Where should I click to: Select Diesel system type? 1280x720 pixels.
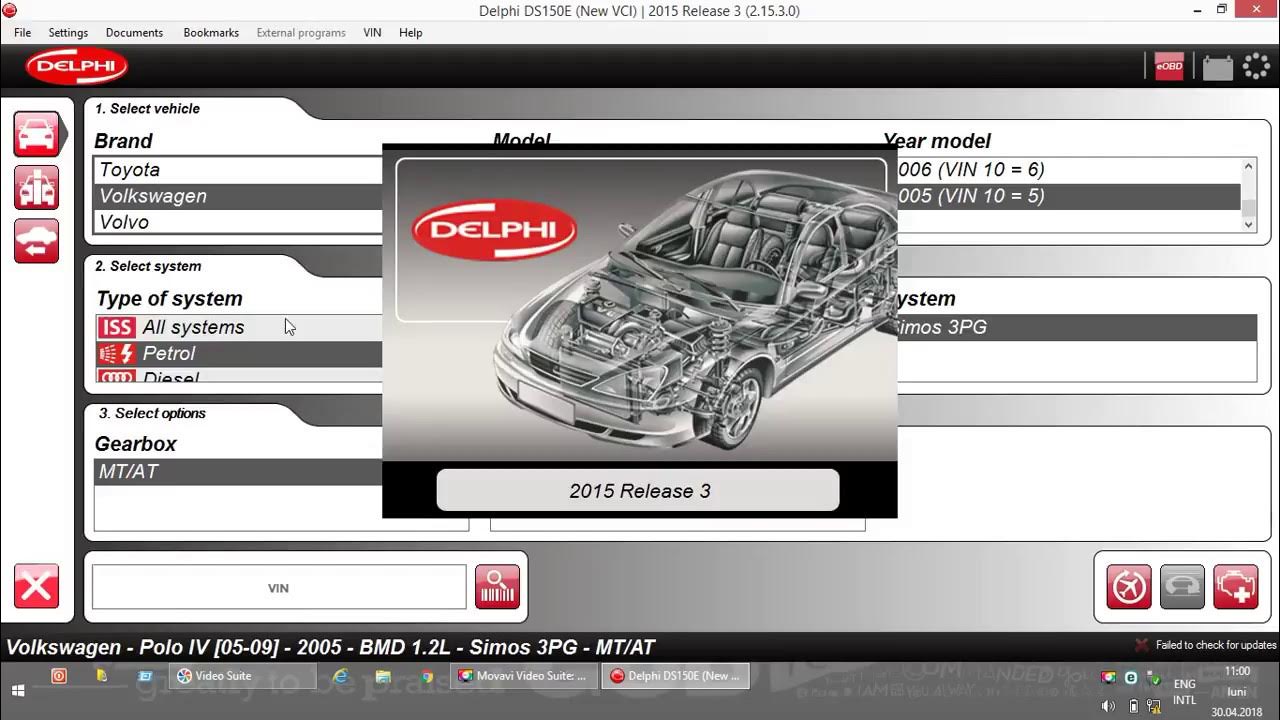tap(239, 376)
